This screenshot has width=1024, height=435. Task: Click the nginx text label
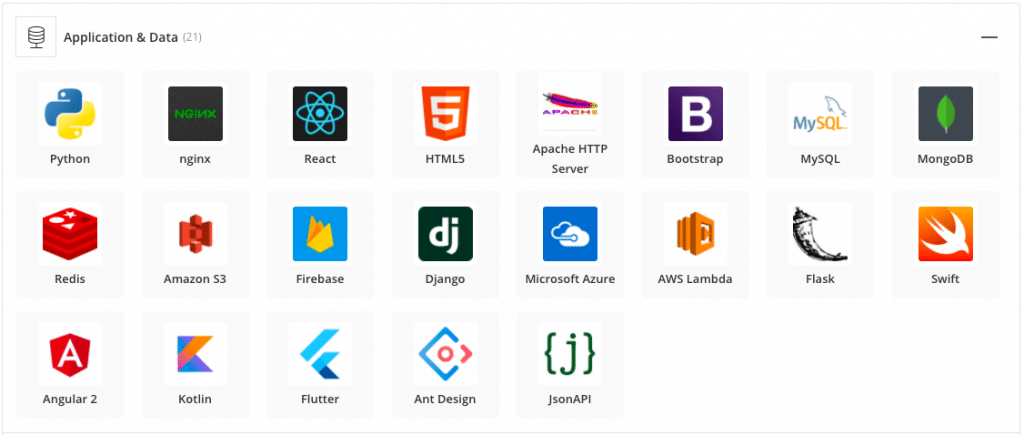[195, 159]
